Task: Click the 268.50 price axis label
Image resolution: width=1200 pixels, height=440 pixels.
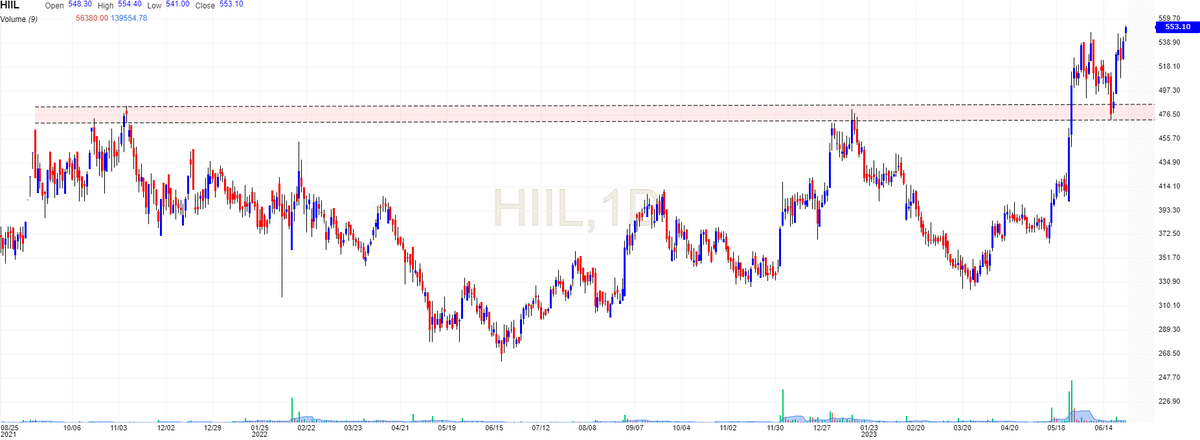Action: coord(1170,353)
